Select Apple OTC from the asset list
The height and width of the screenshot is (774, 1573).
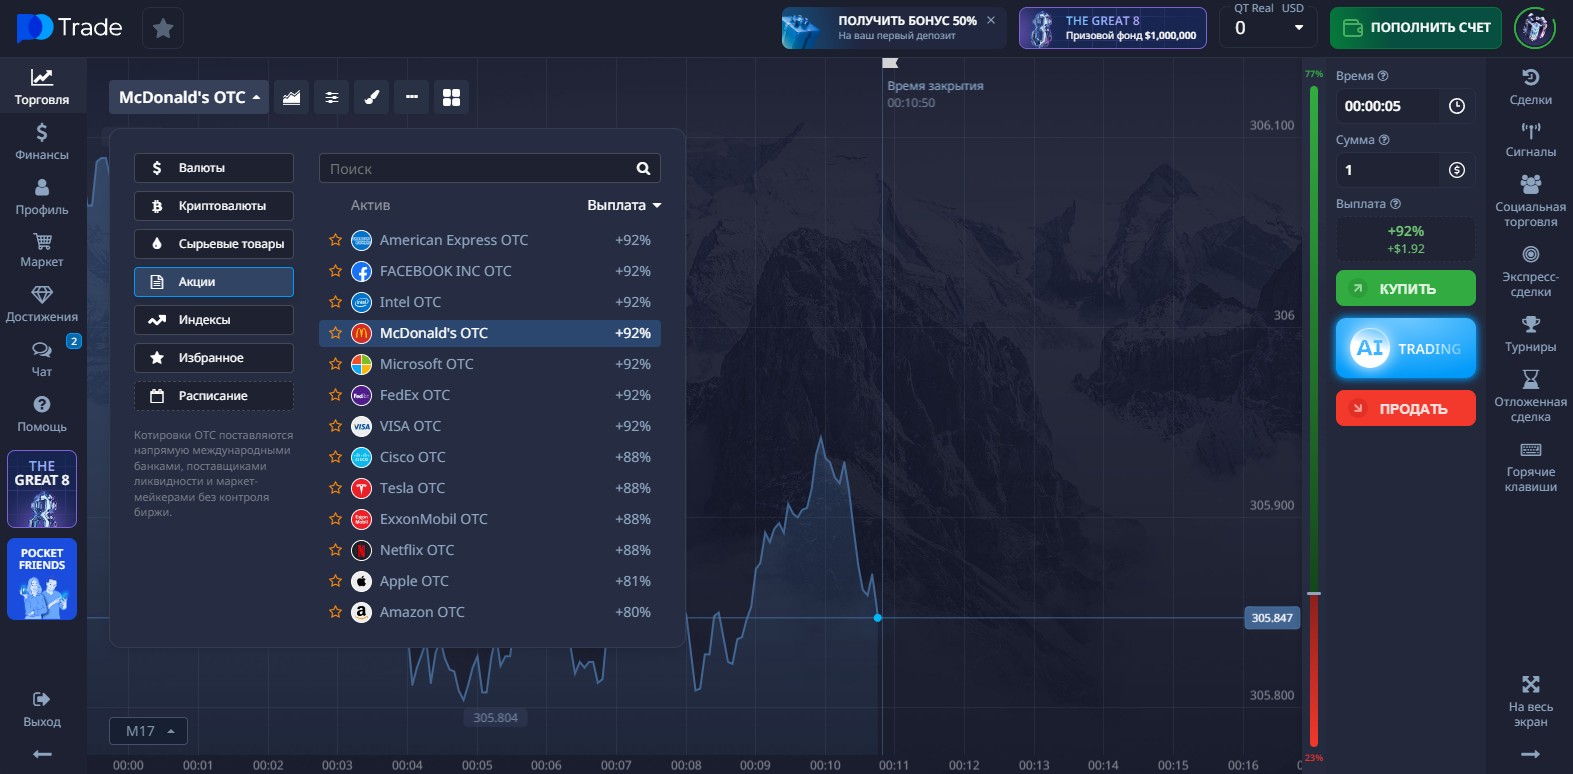[490, 581]
